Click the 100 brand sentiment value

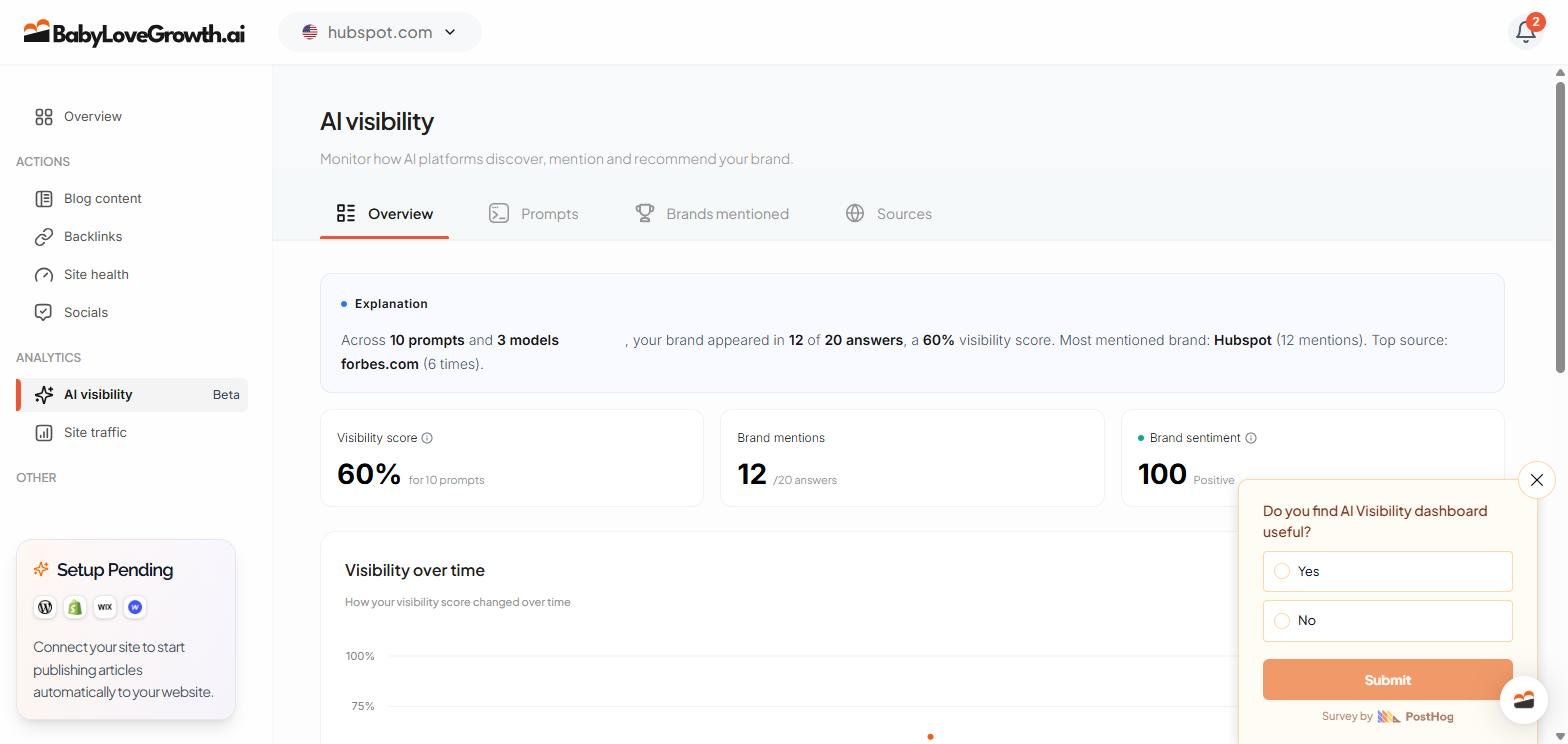coord(1162,474)
